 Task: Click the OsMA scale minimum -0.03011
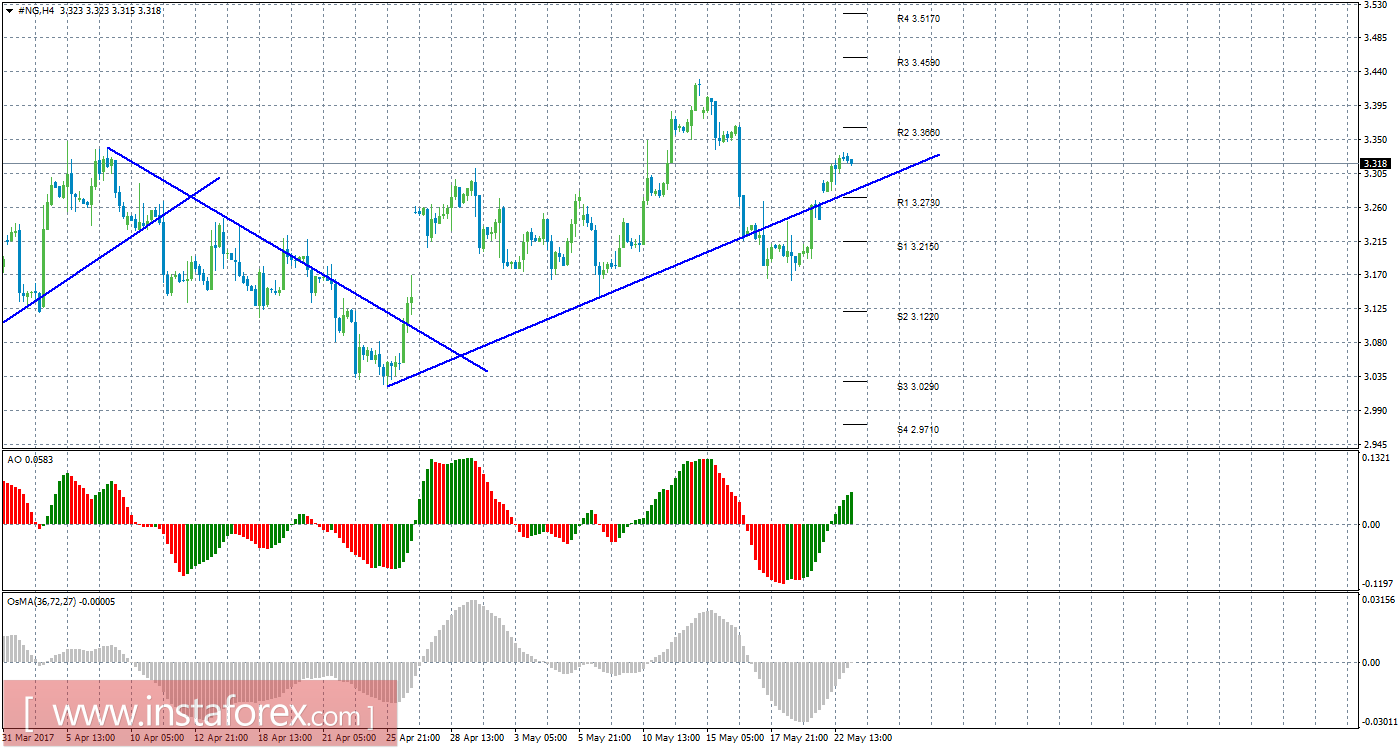1379,721
